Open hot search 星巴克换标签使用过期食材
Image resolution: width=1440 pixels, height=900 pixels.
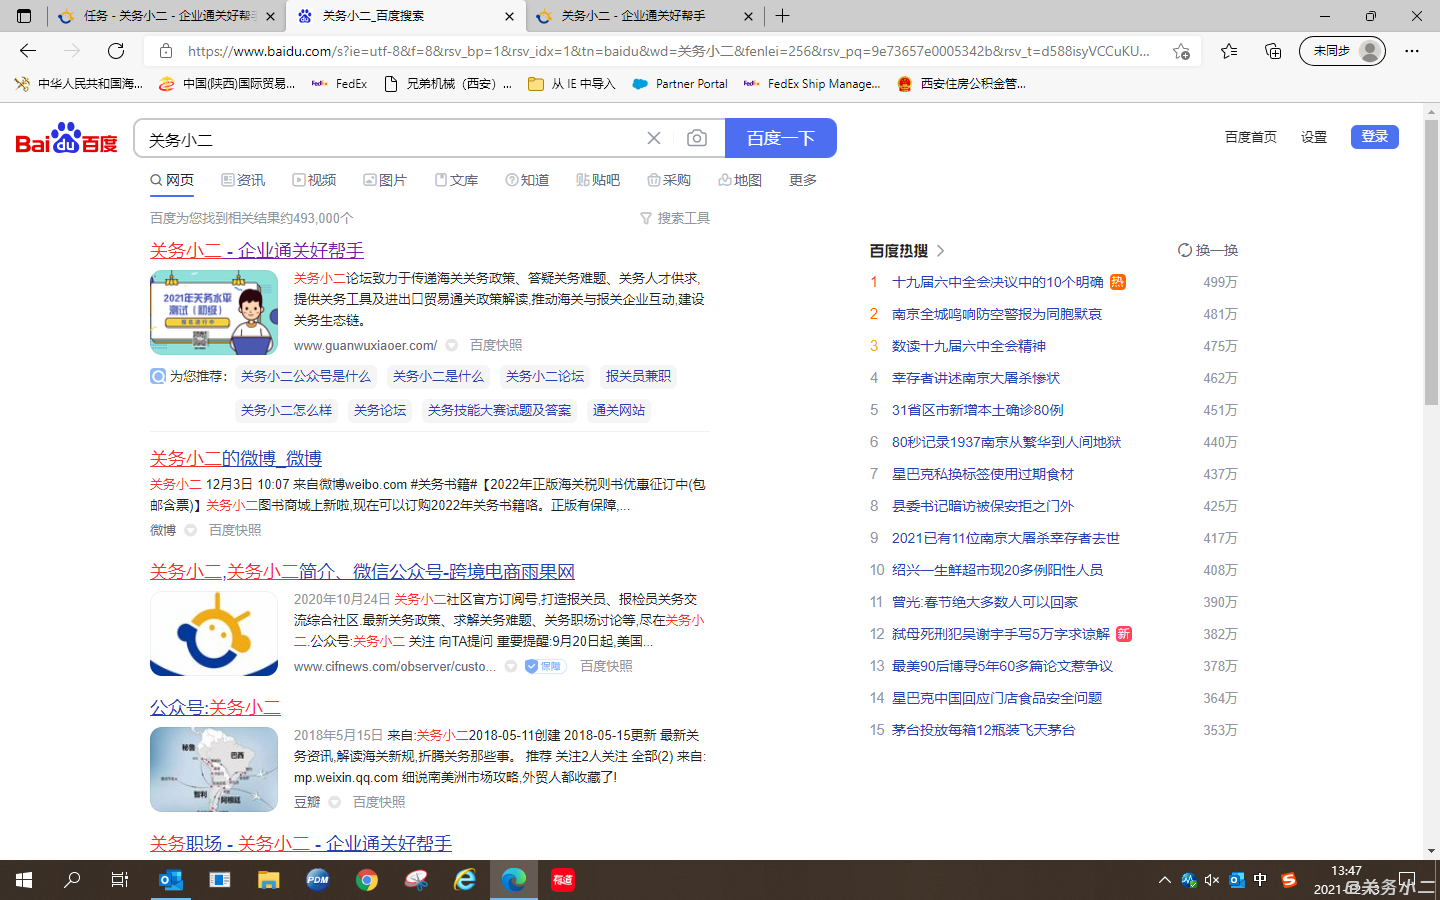click(983, 474)
